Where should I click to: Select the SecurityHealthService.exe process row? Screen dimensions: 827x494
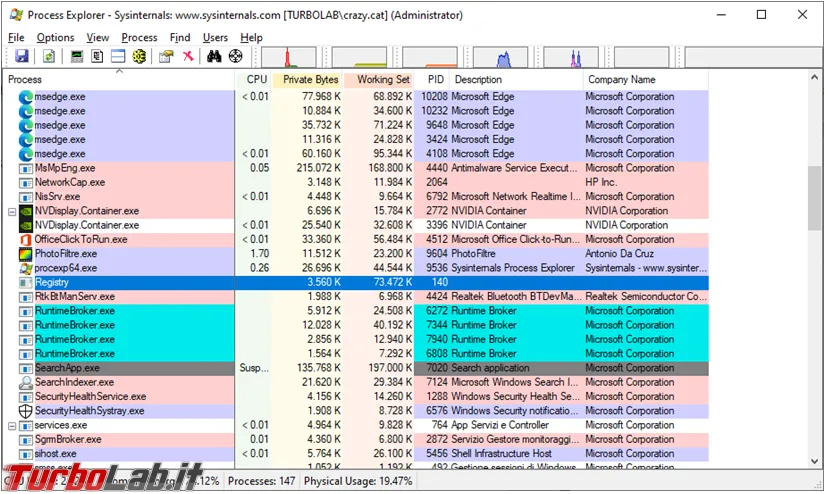tap(356, 397)
